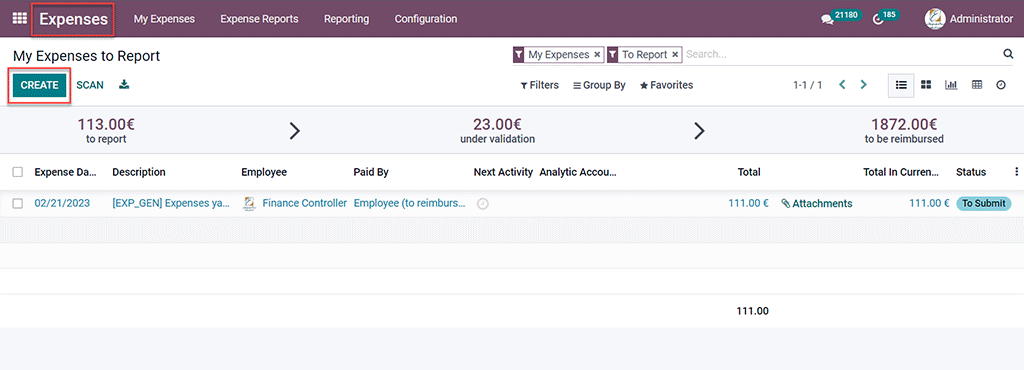The image size is (1024, 370).
Task: Open the Administrator user menu
Action: (969, 19)
